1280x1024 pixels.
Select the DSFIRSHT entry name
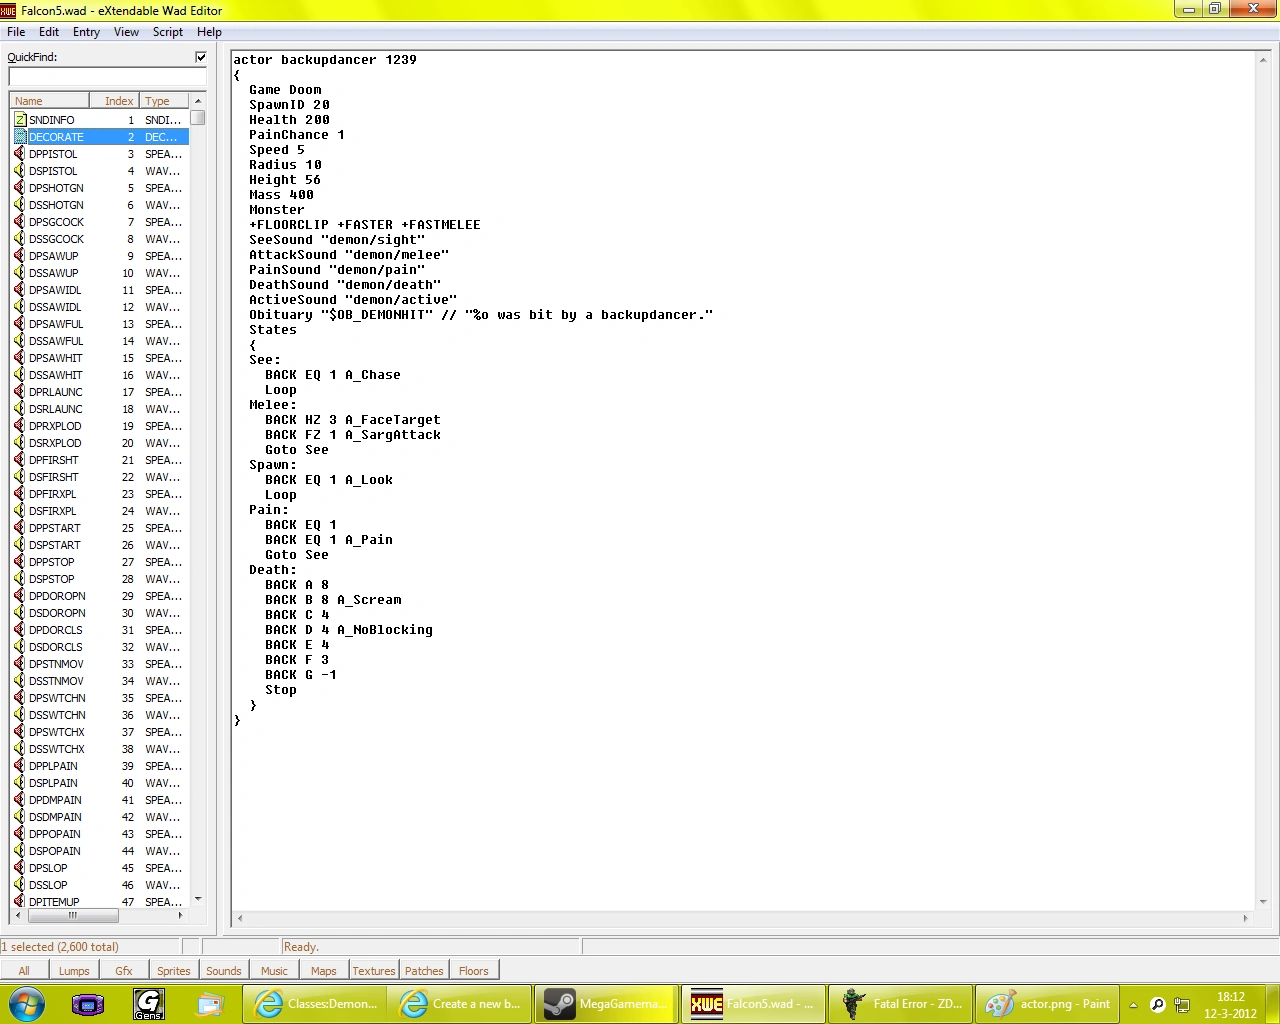tap(54, 477)
